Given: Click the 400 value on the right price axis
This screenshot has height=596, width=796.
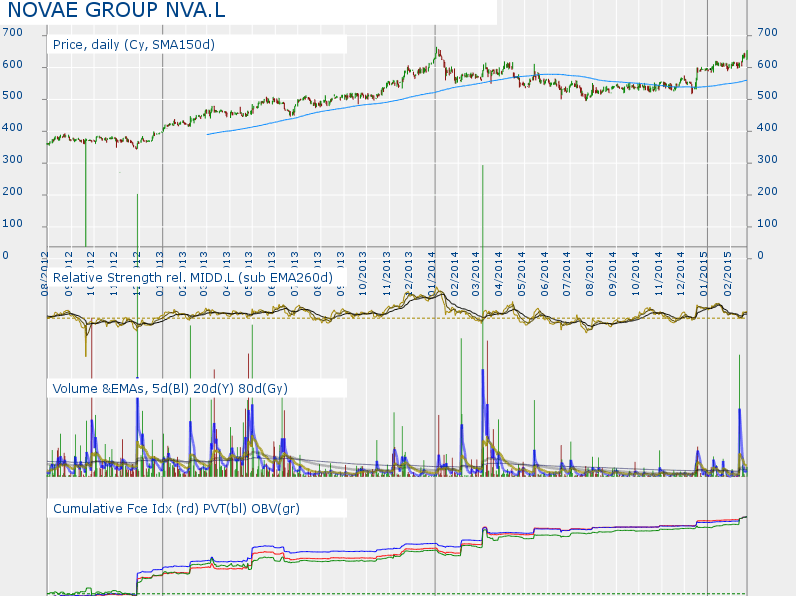Looking at the screenshot, I should coord(767,127).
